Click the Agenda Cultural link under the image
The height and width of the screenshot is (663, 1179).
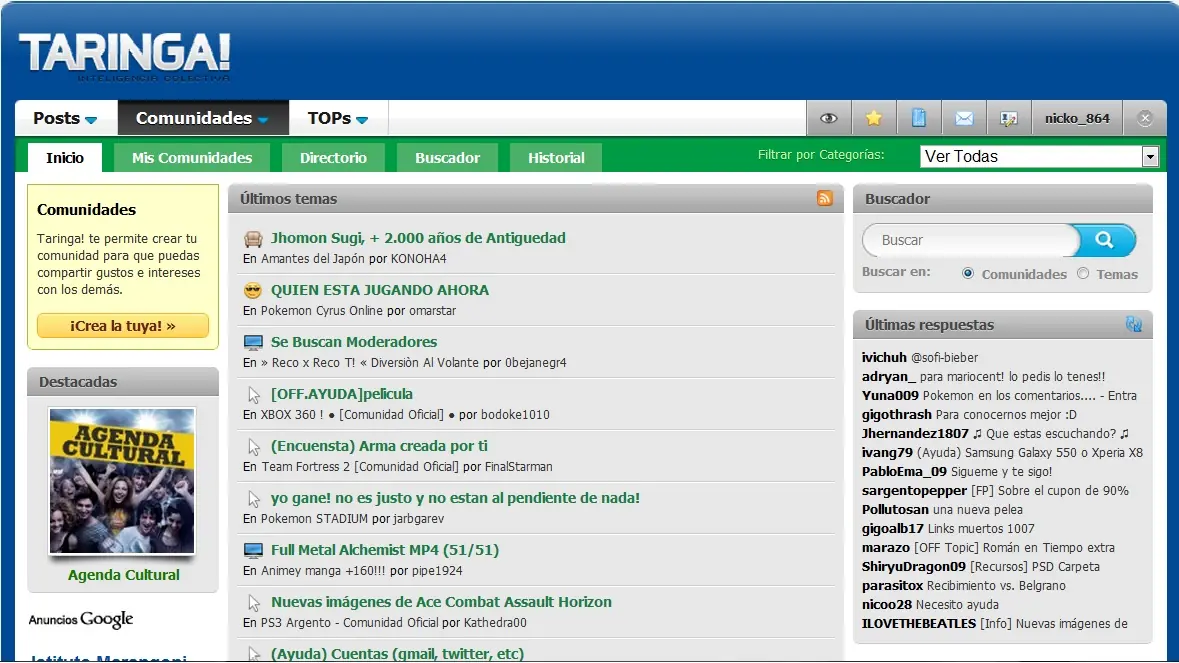[x=123, y=574]
